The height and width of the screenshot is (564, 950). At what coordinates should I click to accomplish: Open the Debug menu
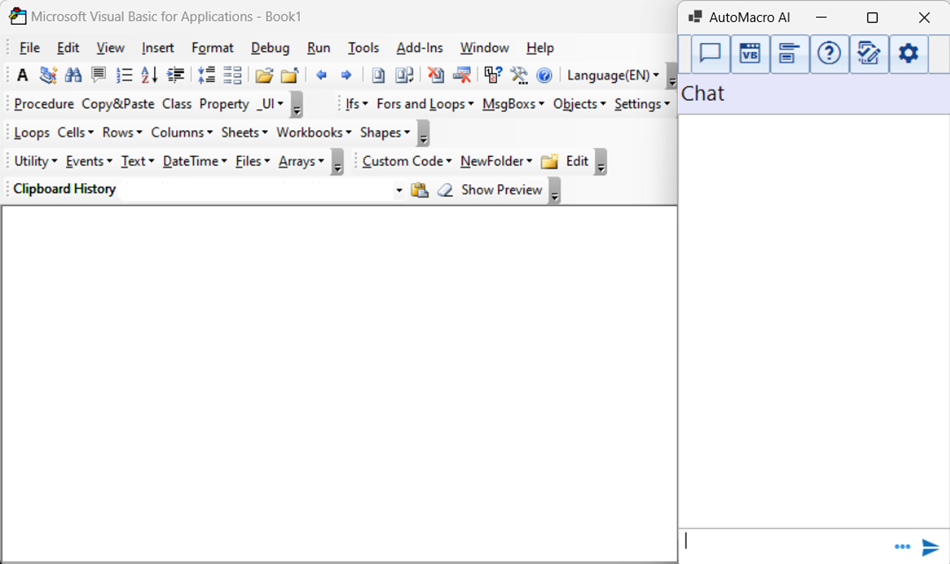[270, 47]
